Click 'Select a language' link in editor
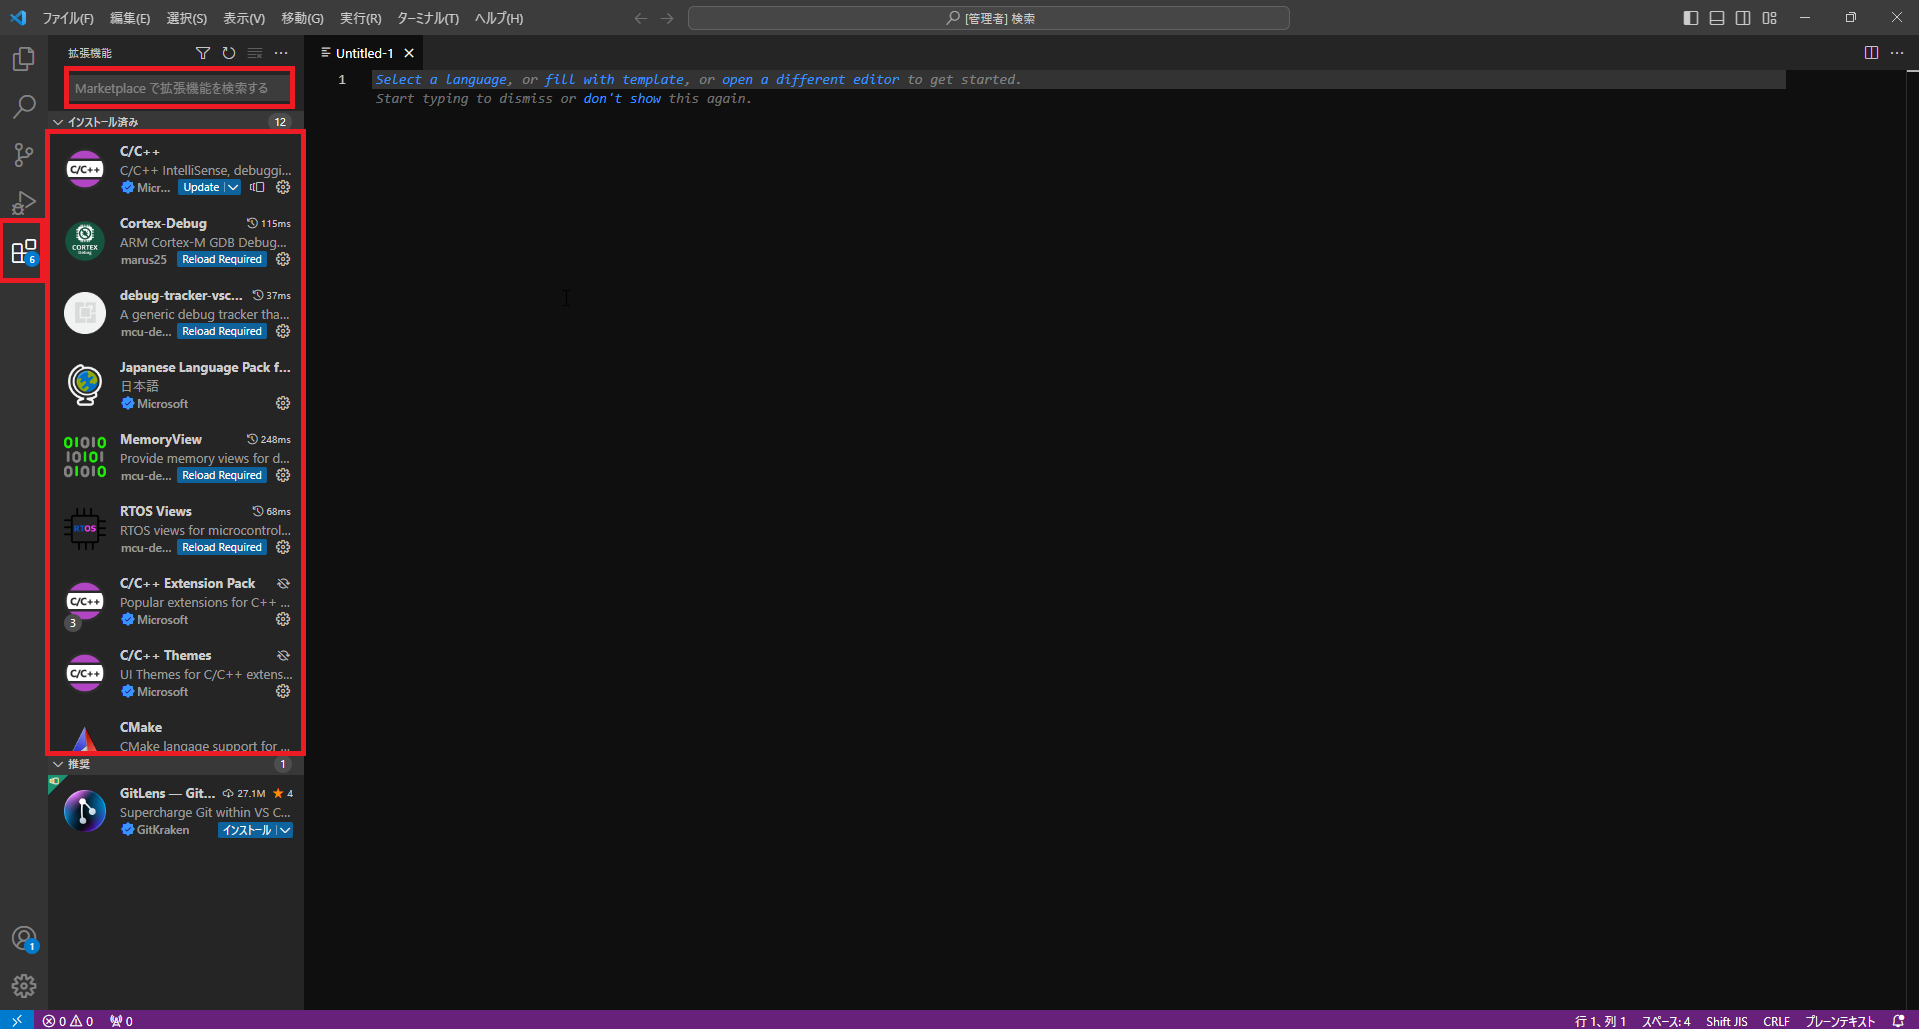This screenshot has width=1919, height=1029. [441, 80]
